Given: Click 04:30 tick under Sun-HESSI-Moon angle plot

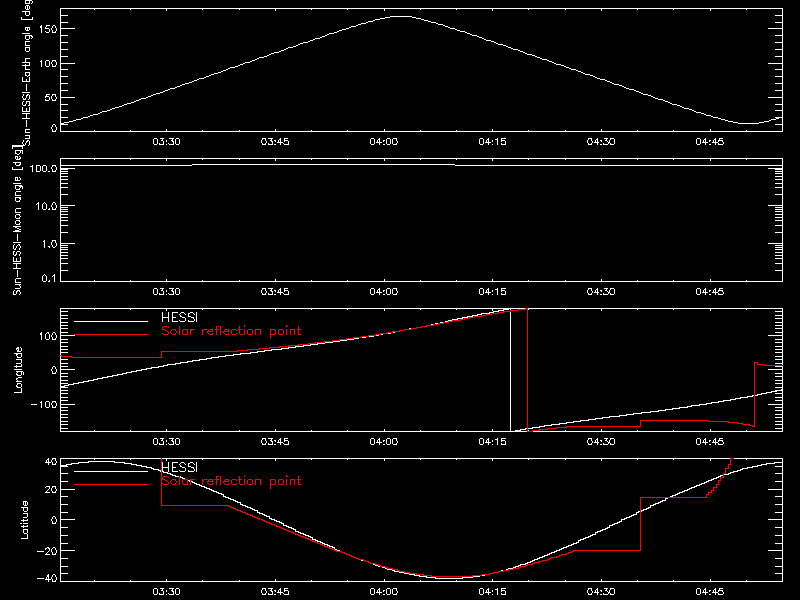Looking at the screenshot, I should click(x=601, y=291).
